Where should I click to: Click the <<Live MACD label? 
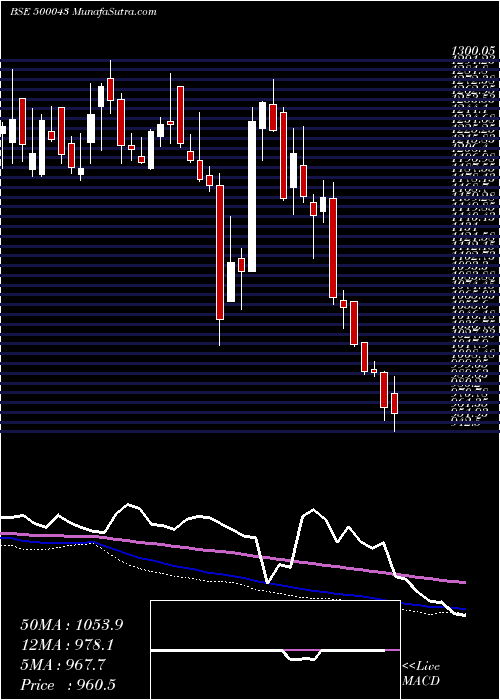pos(421,673)
